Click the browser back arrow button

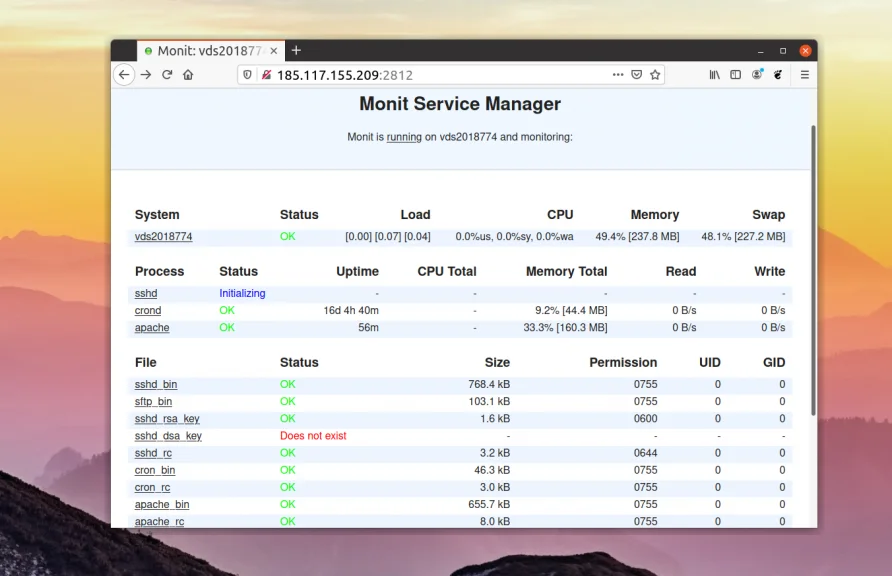tap(124, 75)
